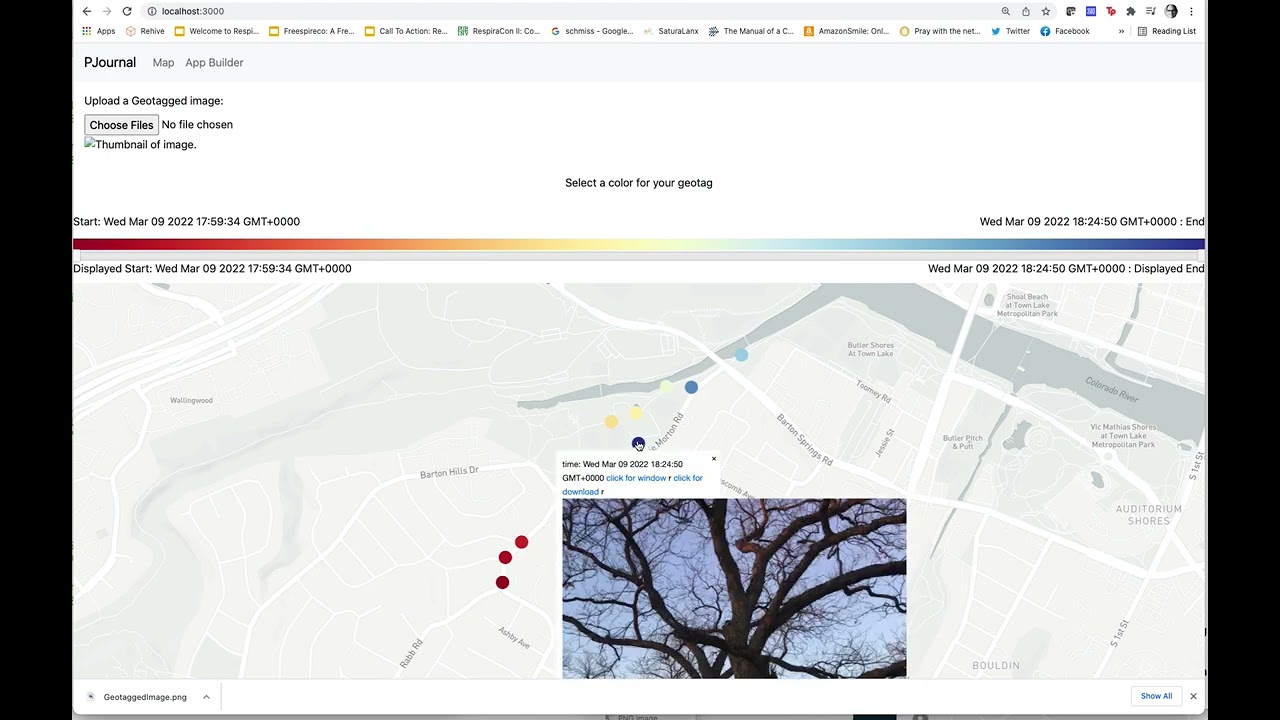This screenshot has width=1280, height=720.
Task: Click the Choose Files button
Action: click(121, 125)
